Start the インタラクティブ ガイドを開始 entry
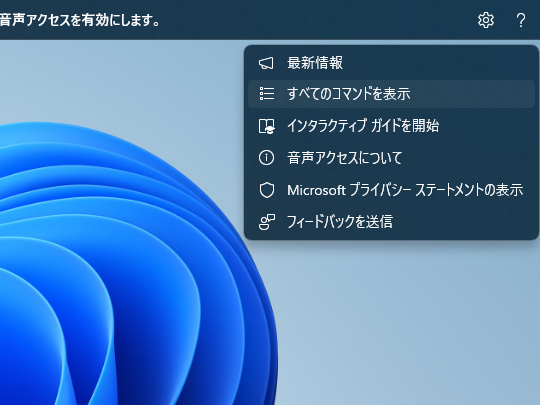The height and width of the screenshot is (405, 540). (391, 126)
